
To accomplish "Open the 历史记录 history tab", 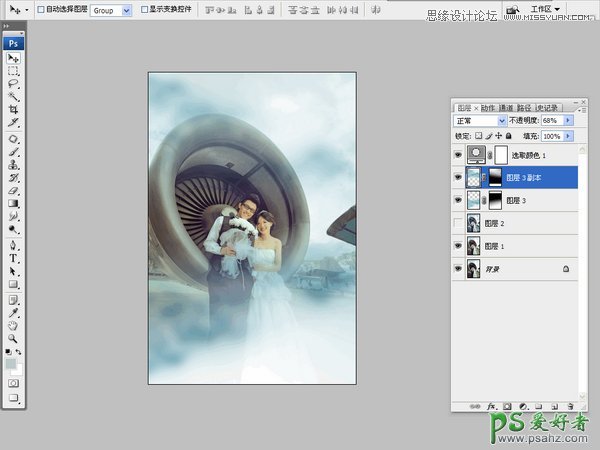I will coord(547,107).
